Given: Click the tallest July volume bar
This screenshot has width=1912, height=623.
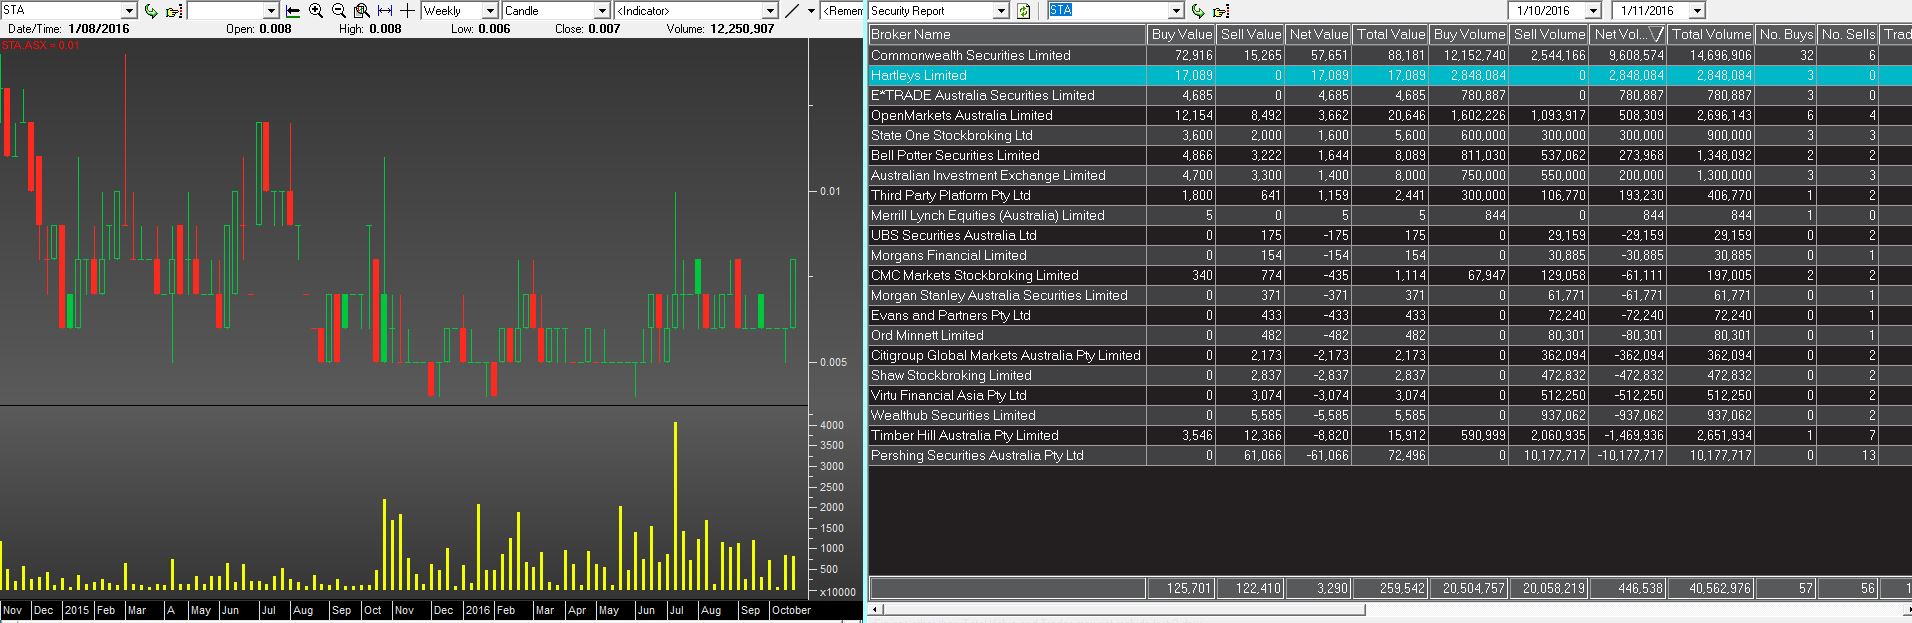Looking at the screenshot, I should pos(676,506).
